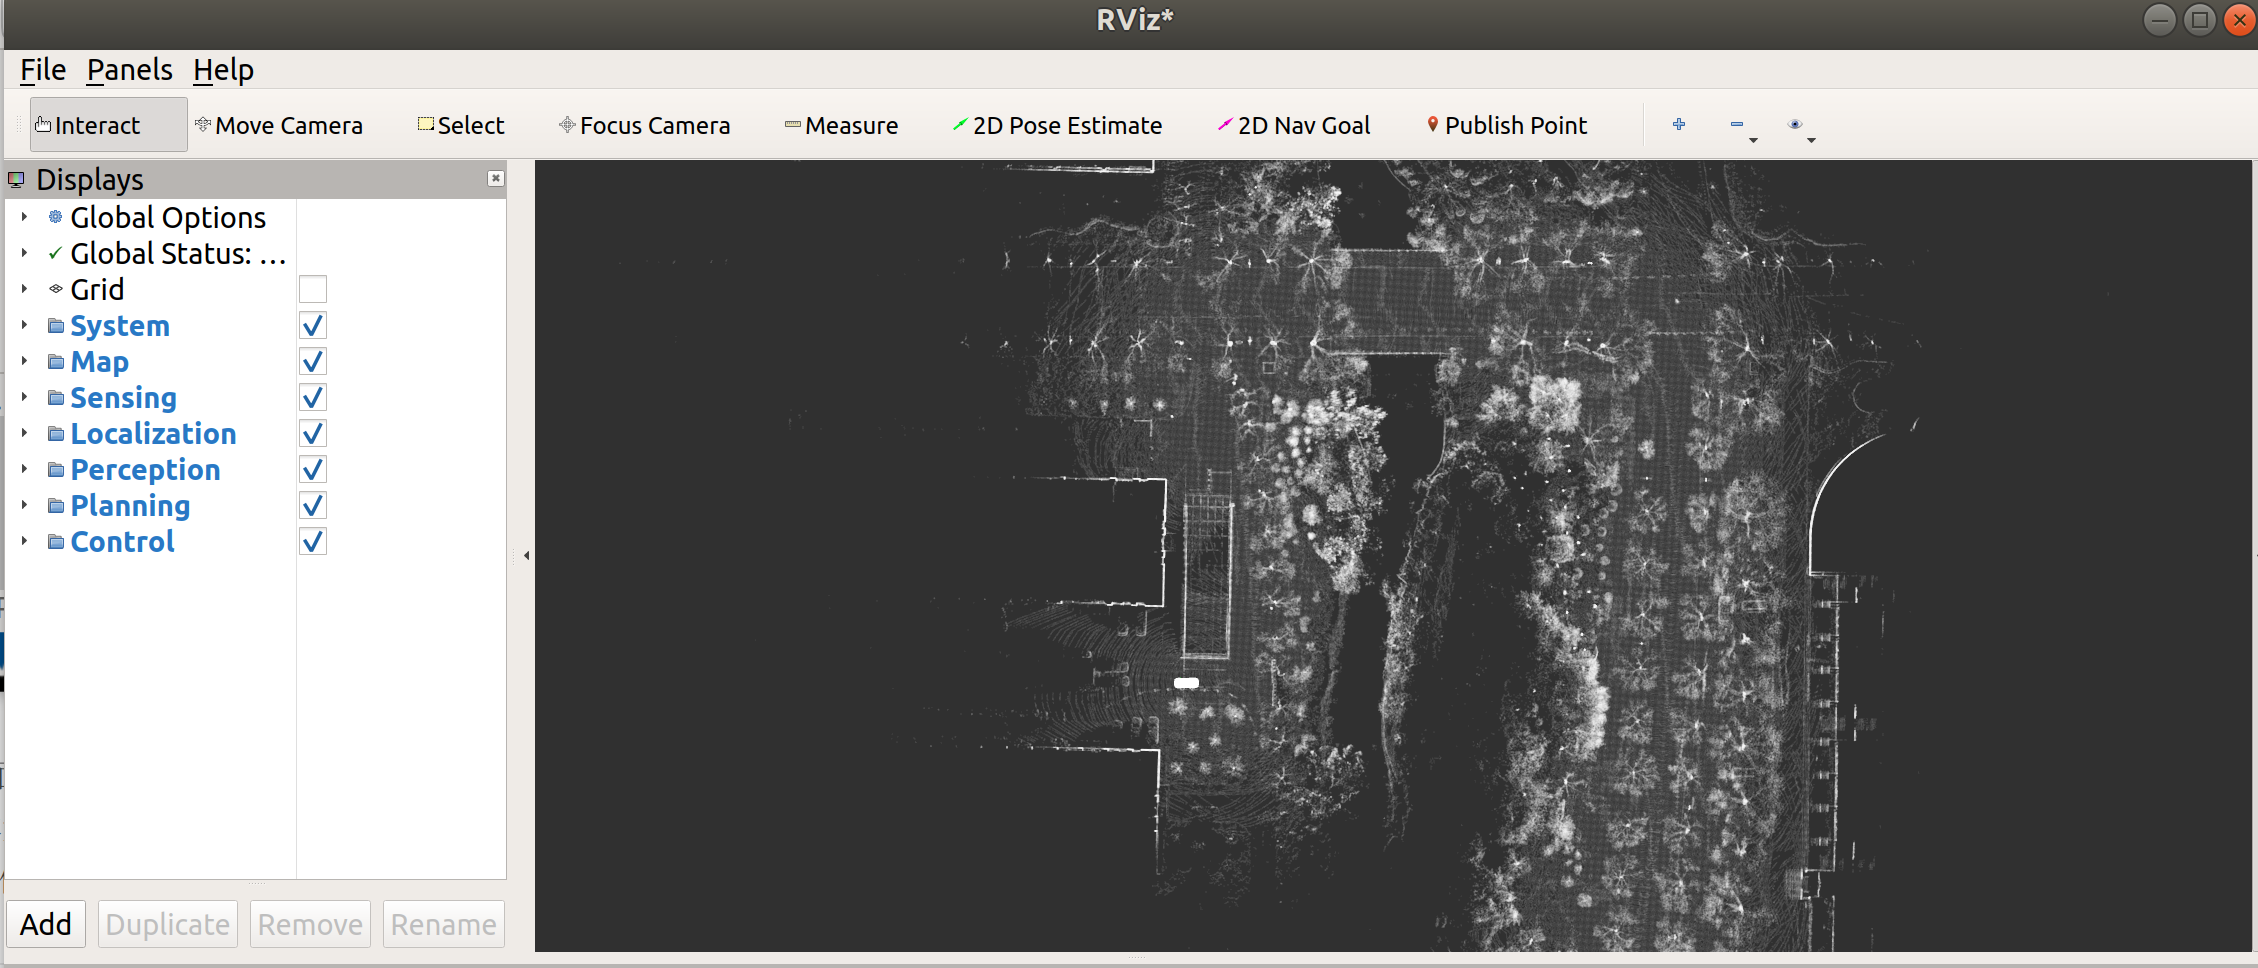Disable the Perception group checkbox
This screenshot has width=2258, height=968.
tap(313, 469)
